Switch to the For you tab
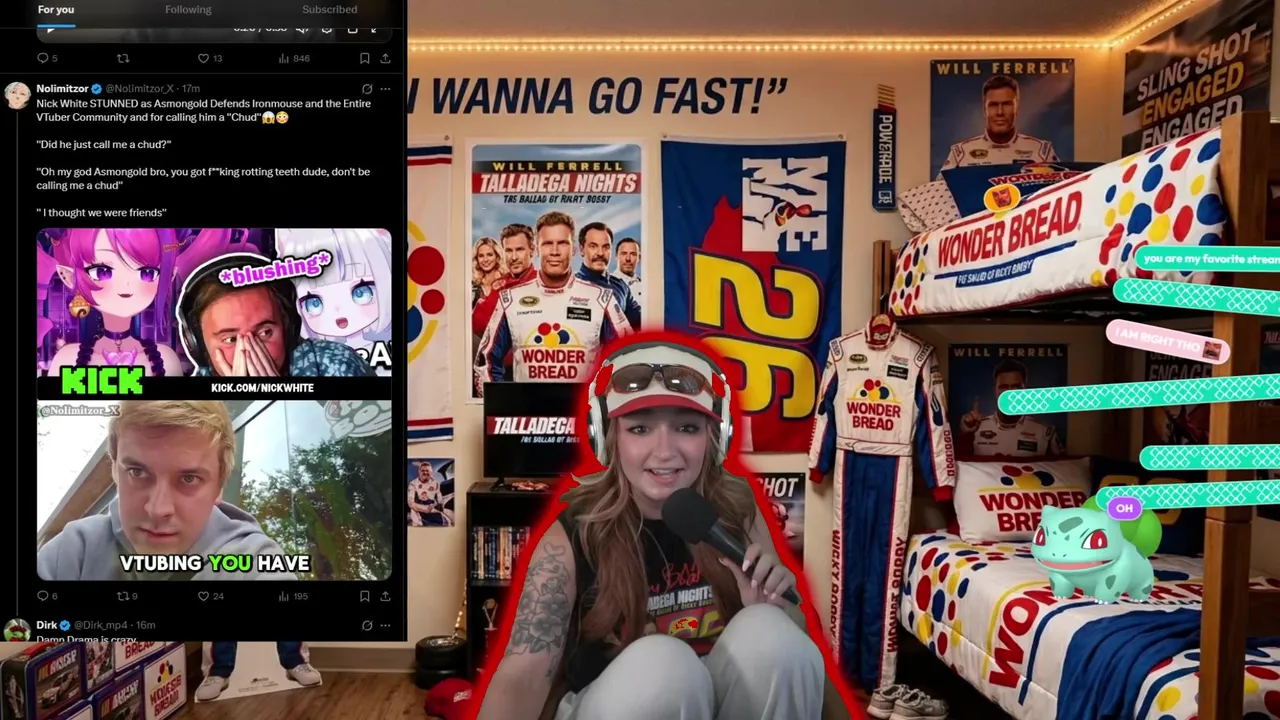This screenshot has height=720, width=1280. click(56, 9)
